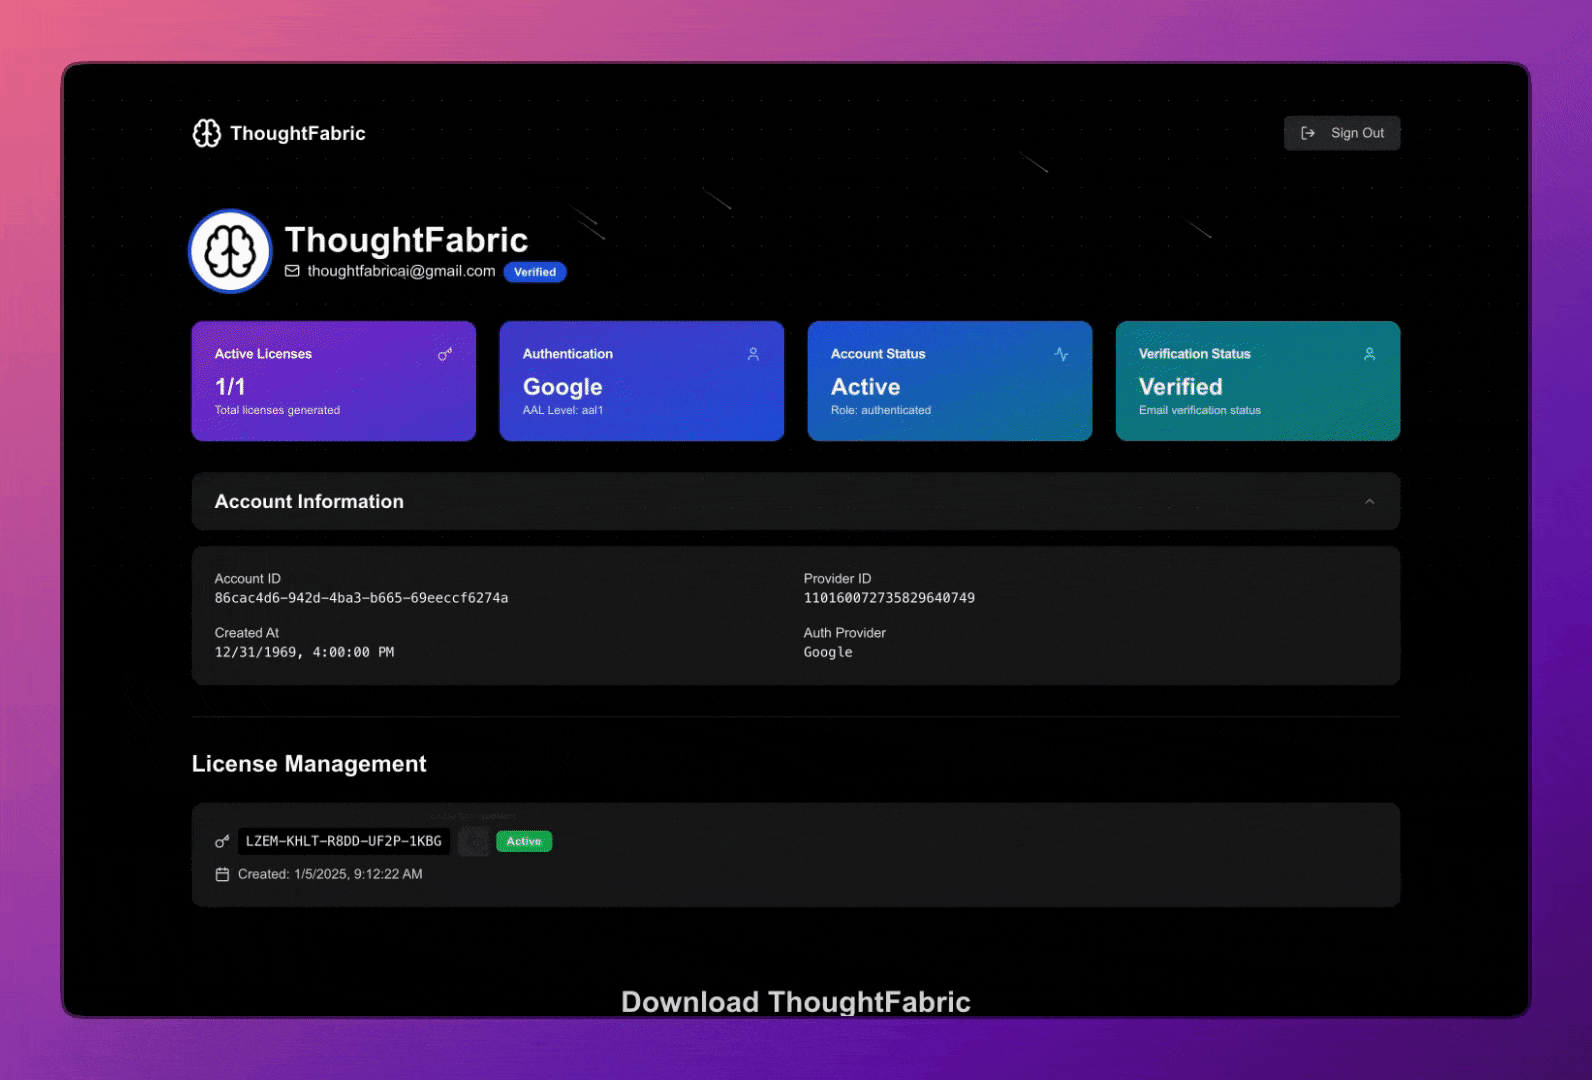Click the user icon on Authentication card
The height and width of the screenshot is (1080, 1592).
click(753, 354)
